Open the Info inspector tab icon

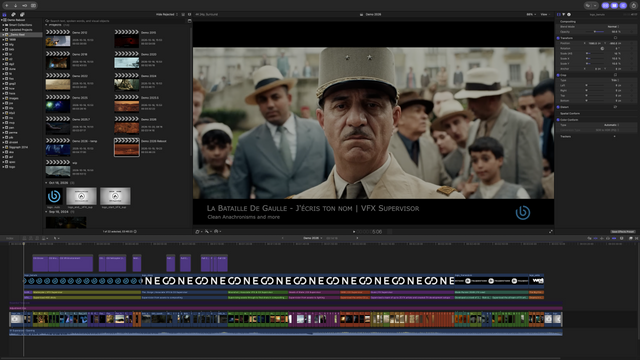pos(569,14)
